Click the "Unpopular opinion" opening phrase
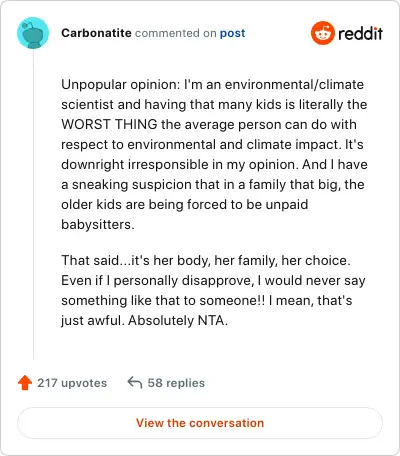Screen dimensions: 400x456 pos(121,84)
